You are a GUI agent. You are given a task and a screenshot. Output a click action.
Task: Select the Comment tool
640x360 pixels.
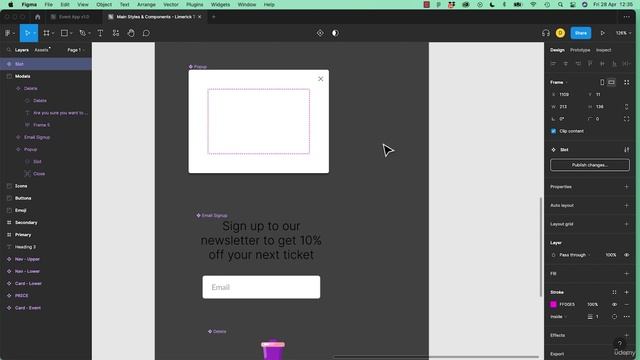pyautogui.click(x=146, y=33)
